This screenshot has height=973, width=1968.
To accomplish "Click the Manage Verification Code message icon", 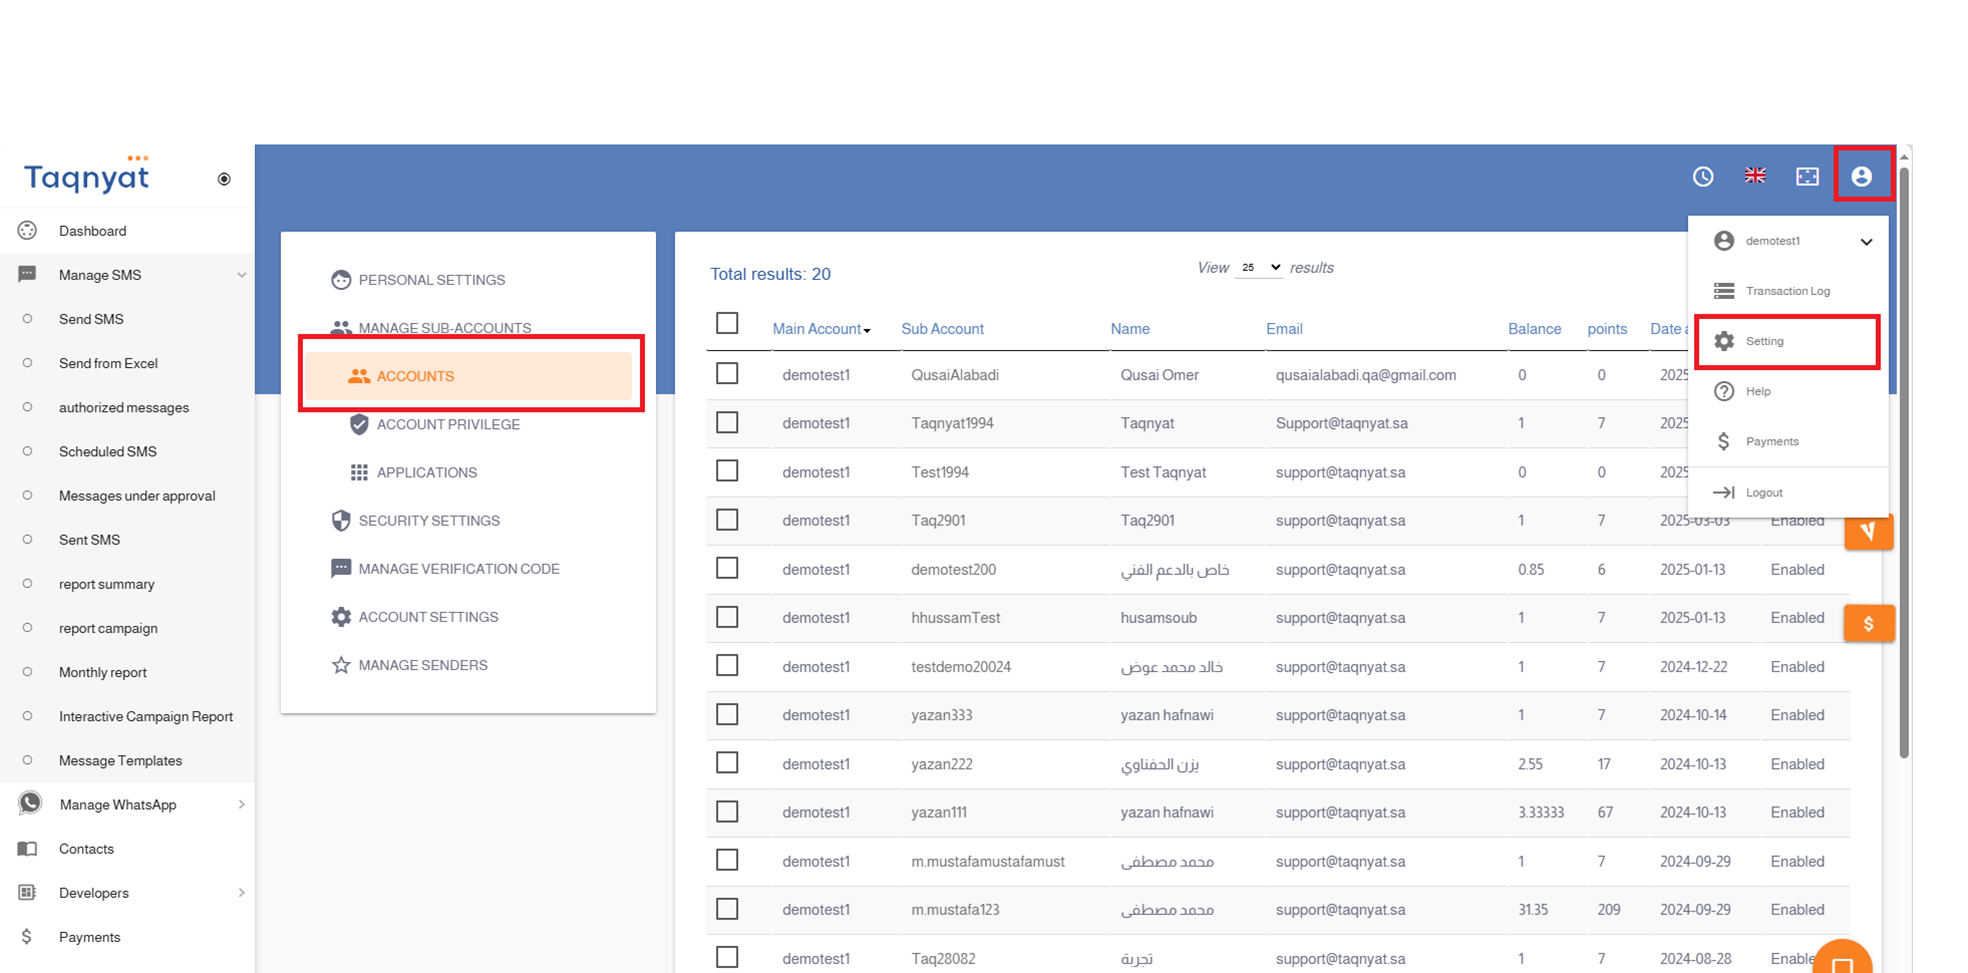I will 341,568.
